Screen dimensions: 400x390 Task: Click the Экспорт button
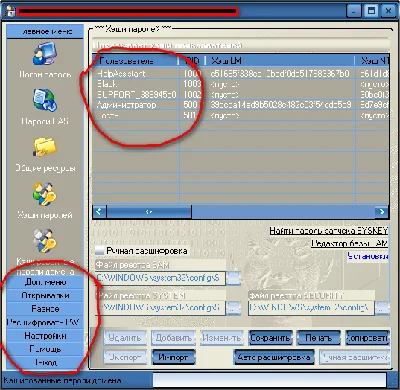click(124, 357)
